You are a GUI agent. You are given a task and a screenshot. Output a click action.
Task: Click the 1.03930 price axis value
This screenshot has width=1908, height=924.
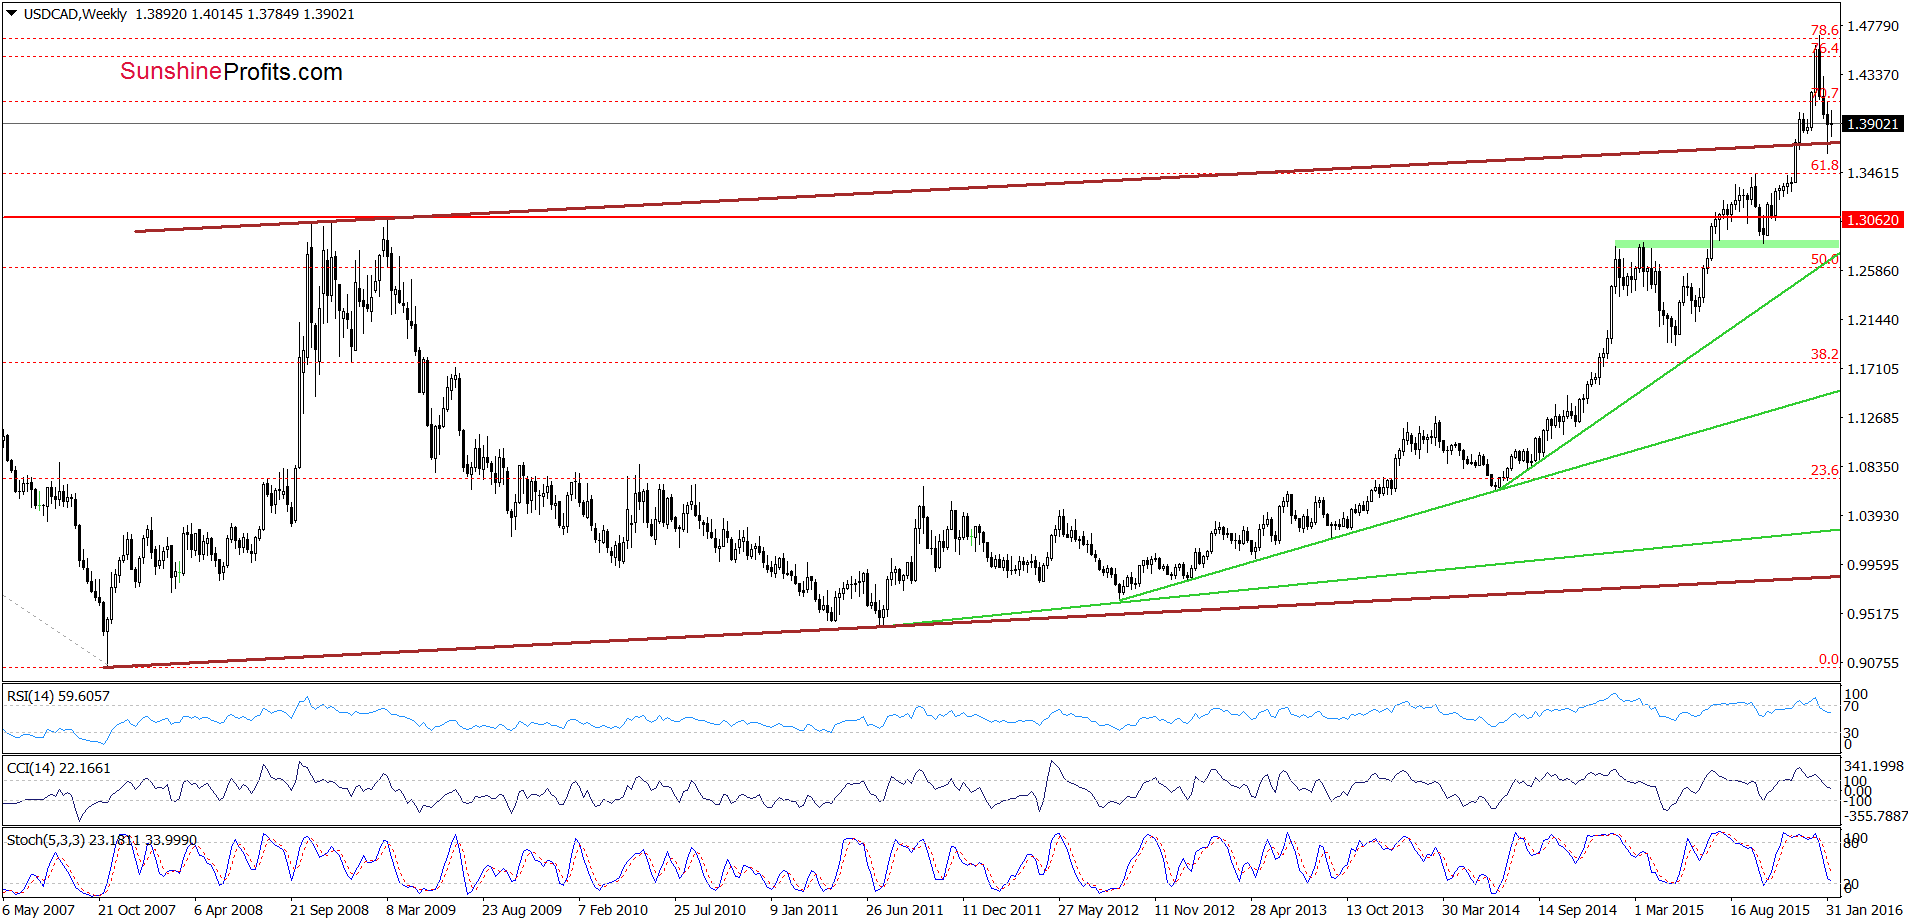[1872, 516]
